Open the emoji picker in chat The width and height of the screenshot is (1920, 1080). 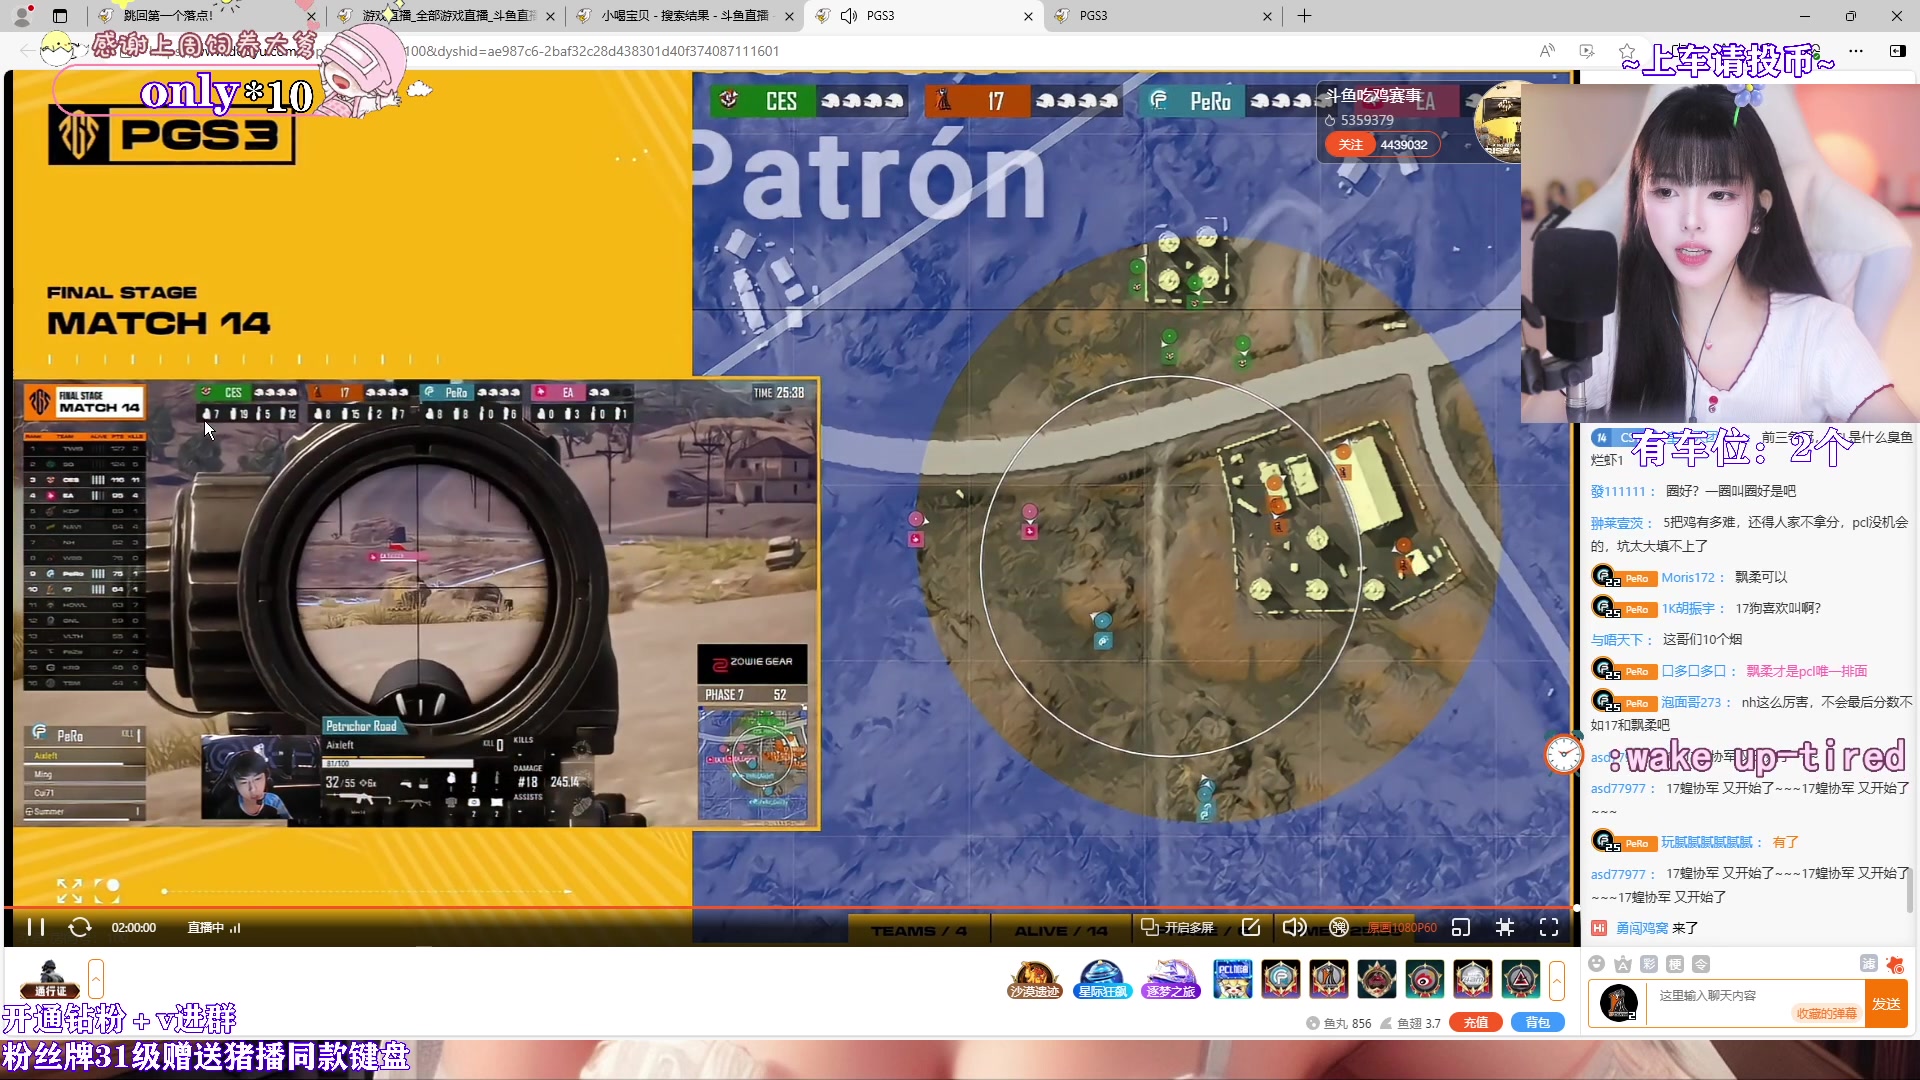[1597, 964]
